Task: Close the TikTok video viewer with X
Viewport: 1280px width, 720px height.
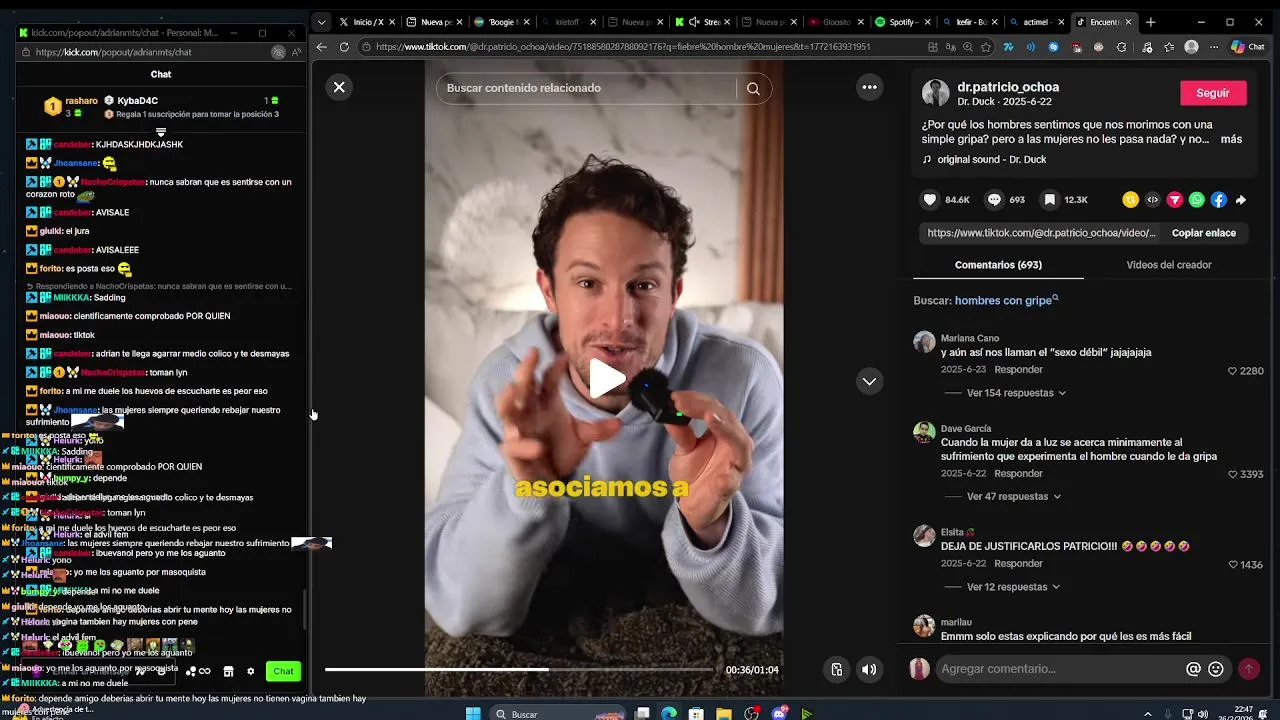Action: click(339, 87)
